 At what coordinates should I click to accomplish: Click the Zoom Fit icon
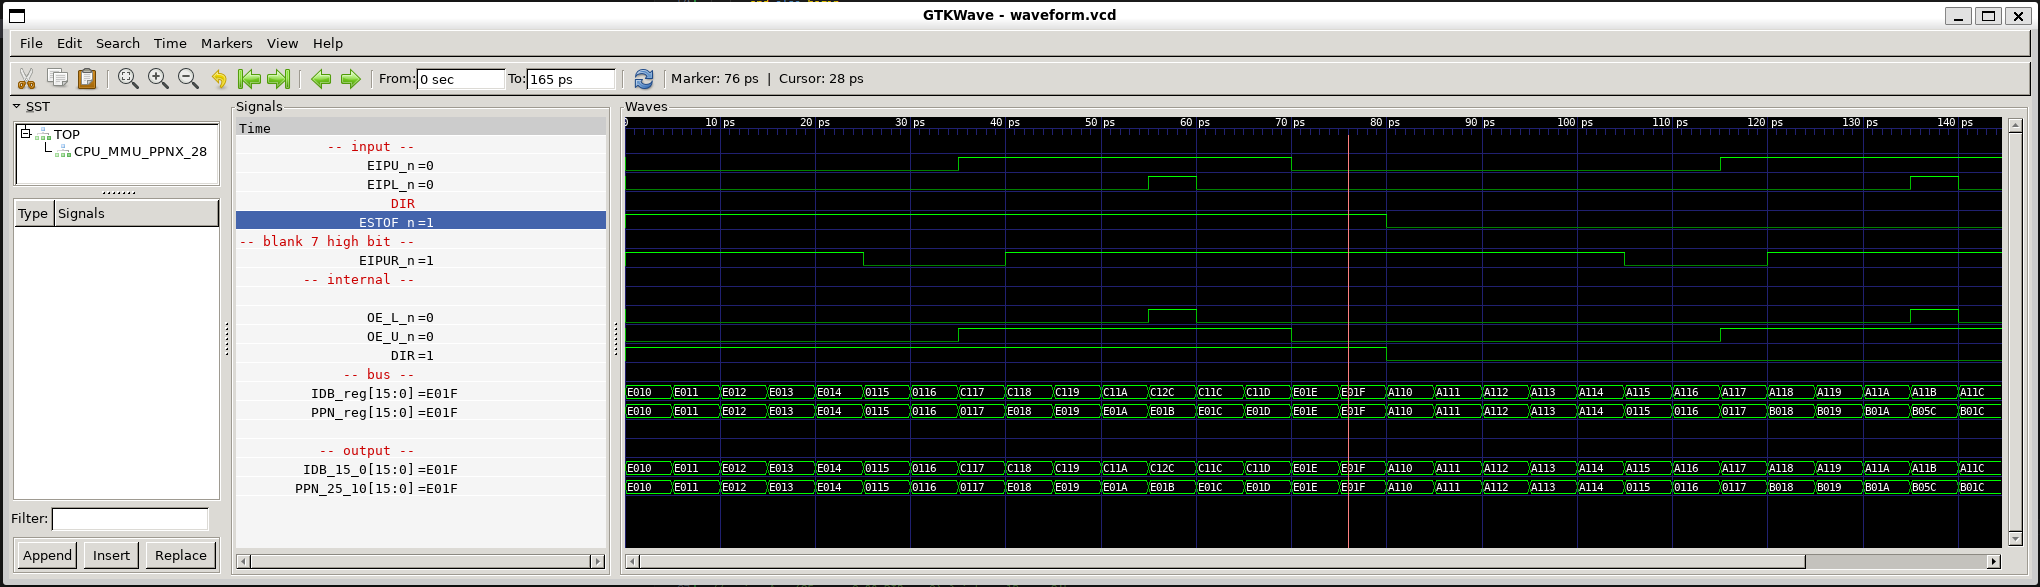coord(128,78)
